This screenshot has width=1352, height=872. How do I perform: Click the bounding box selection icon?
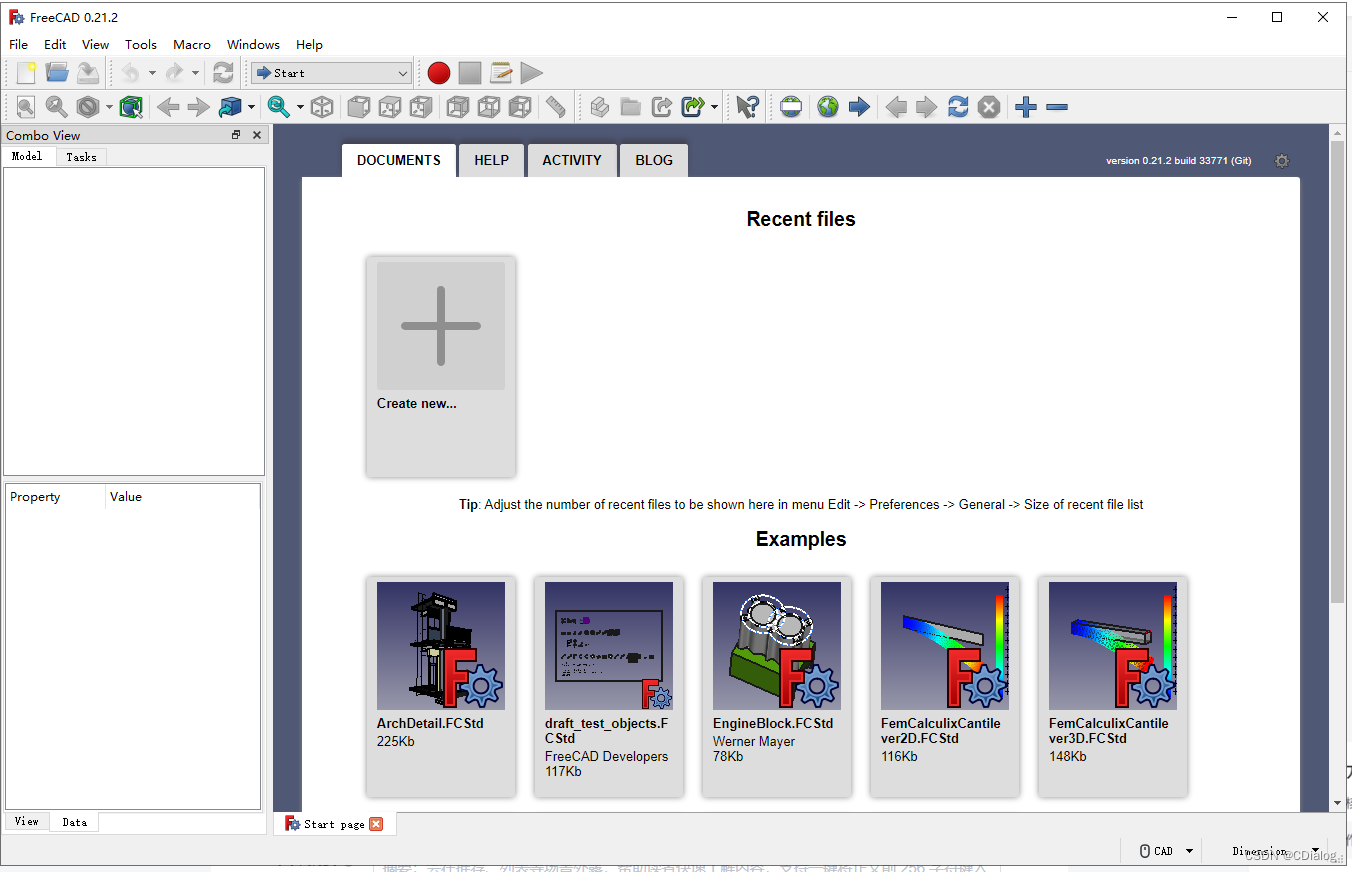(131, 107)
